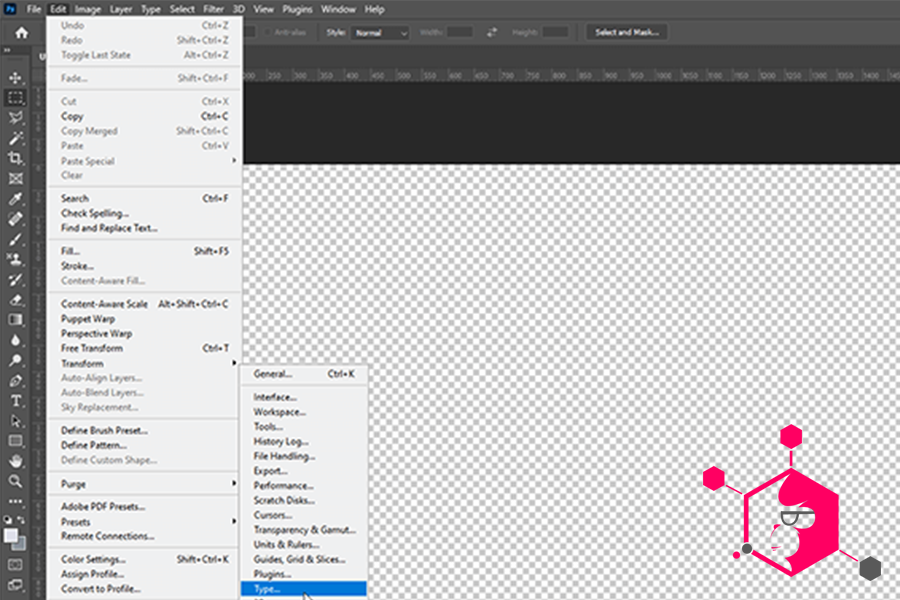
Task: Expand the Transform submenu arrow
Action: (234, 363)
